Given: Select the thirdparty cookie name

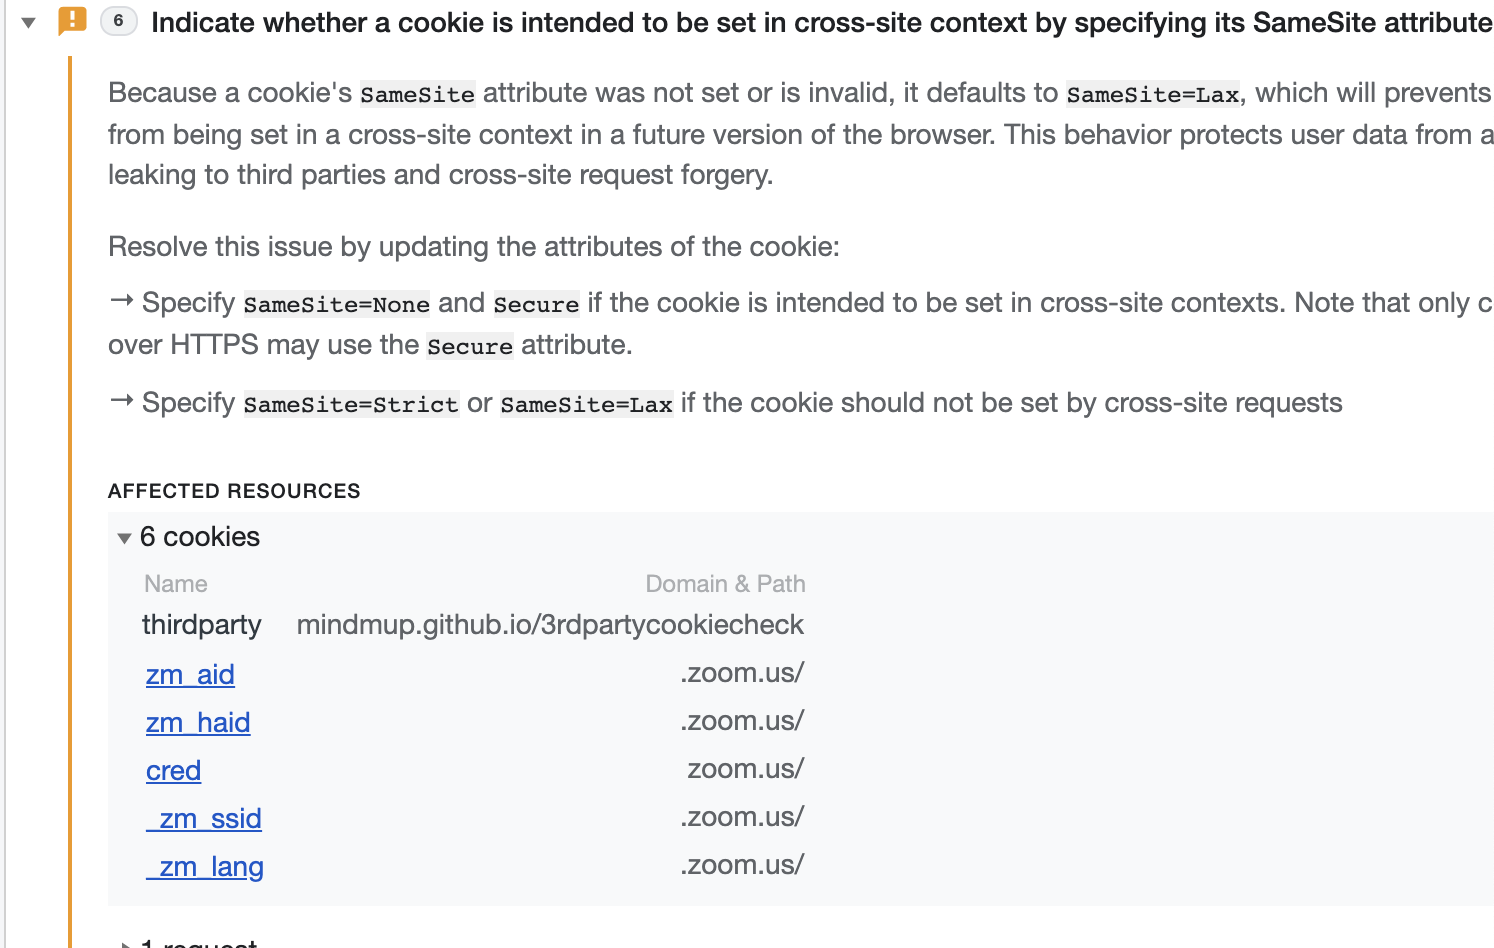Looking at the screenshot, I should coord(201,625).
